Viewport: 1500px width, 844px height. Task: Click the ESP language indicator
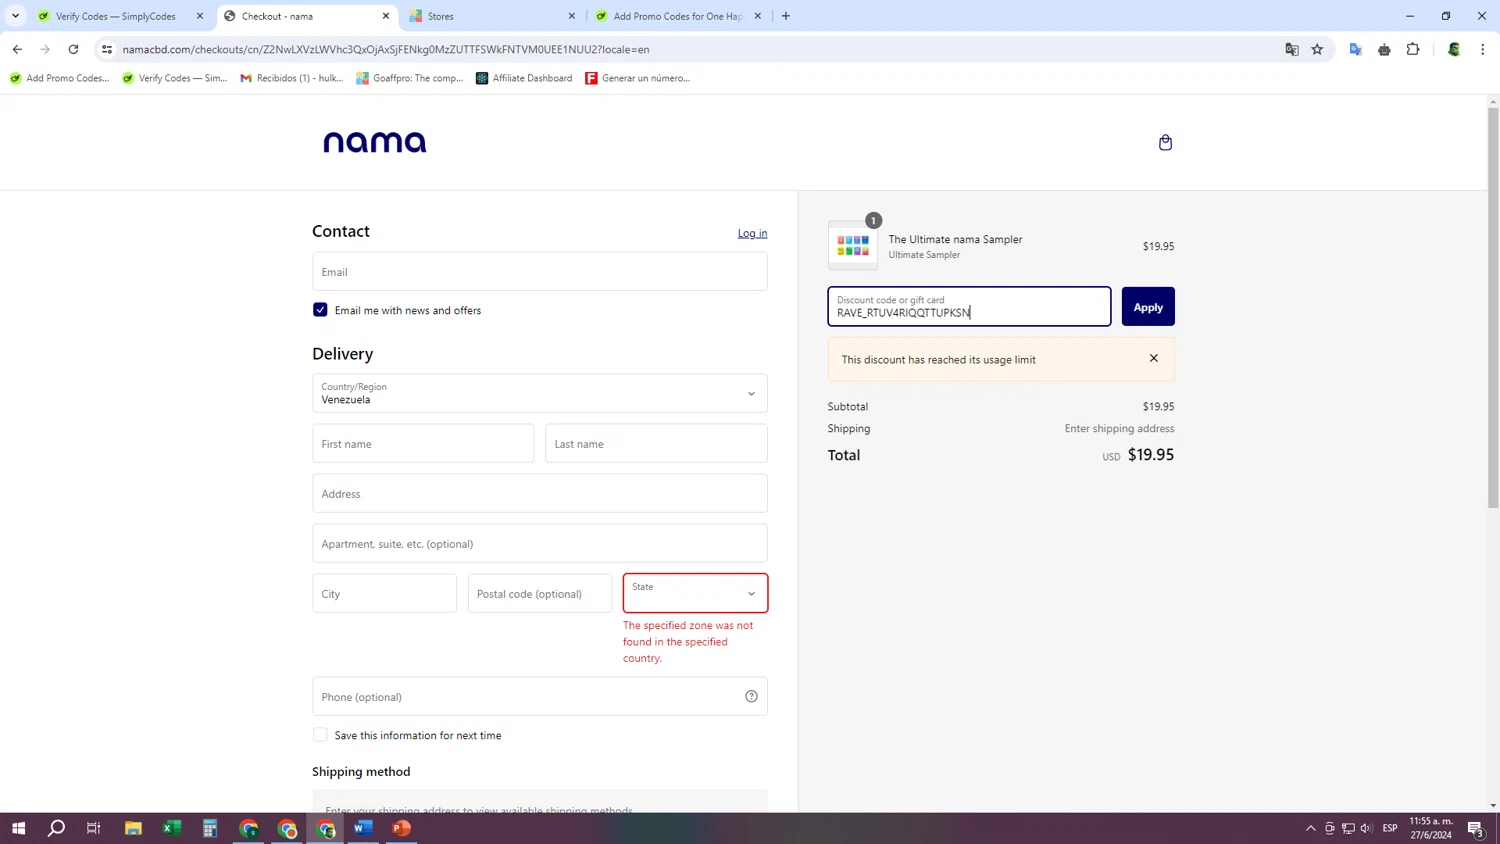[x=1390, y=828]
